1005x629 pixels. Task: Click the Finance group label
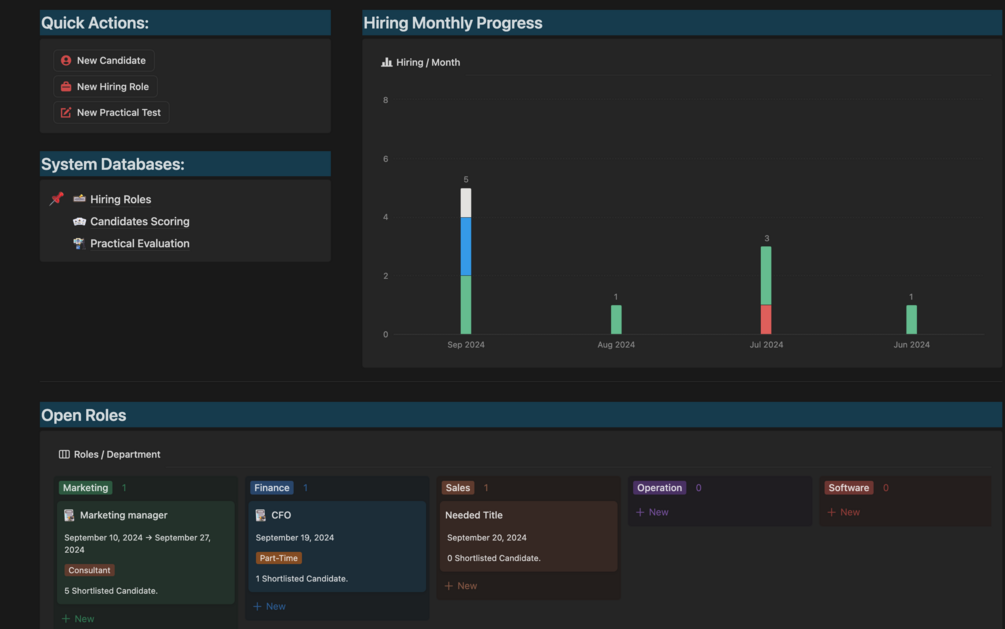point(272,487)
